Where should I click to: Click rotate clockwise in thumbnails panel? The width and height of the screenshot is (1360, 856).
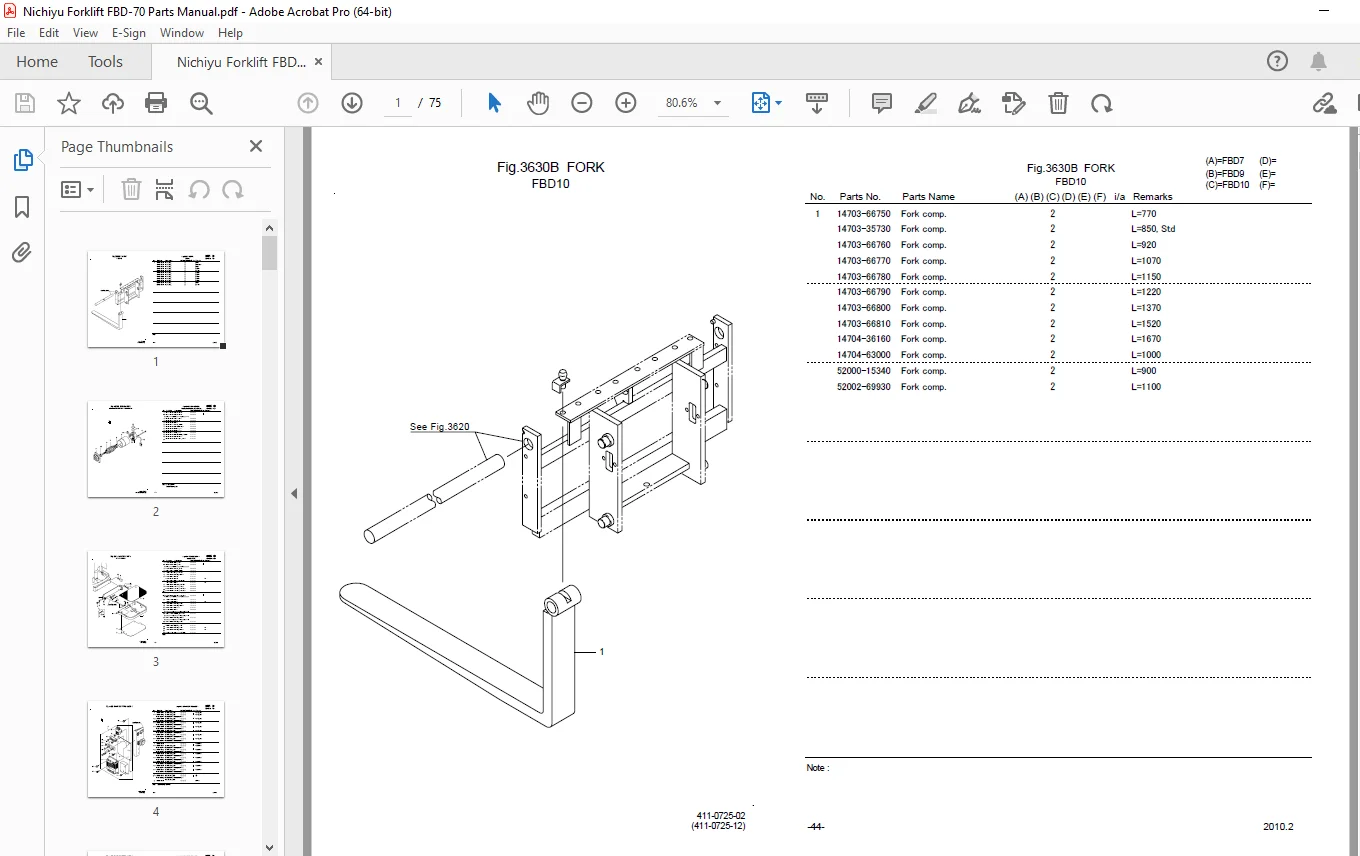click(x=233, y=189)
